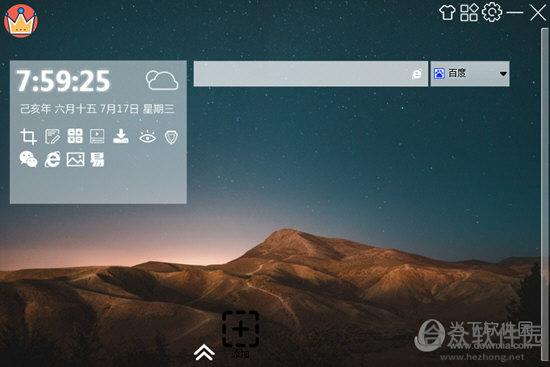Open the skin shirt icon

pyautogui.click(x=447, y=13)
